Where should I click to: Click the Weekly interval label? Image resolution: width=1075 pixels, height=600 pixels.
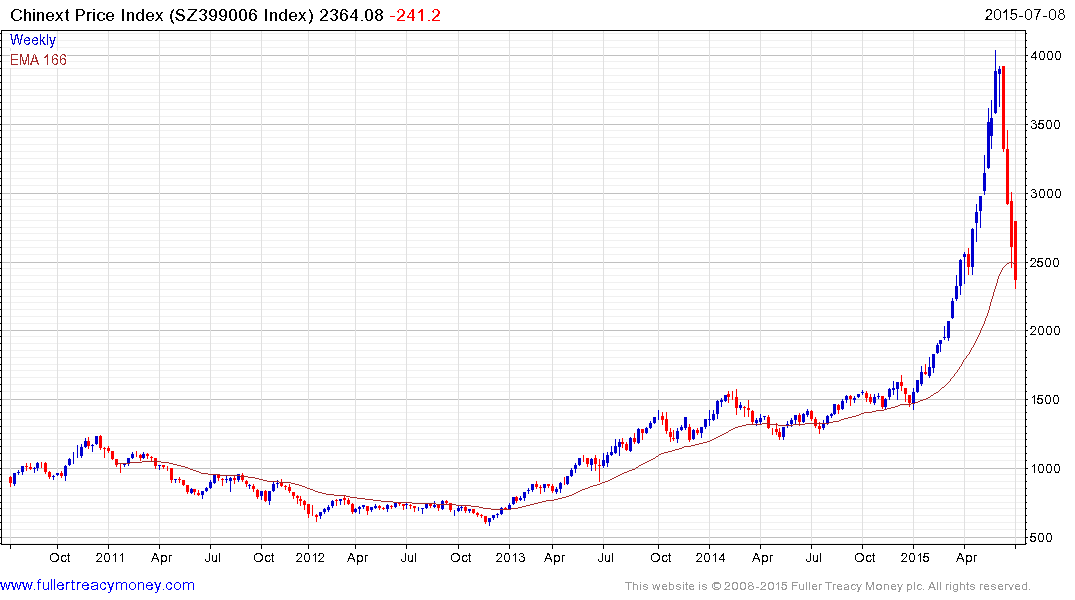[x=33, y=40]
